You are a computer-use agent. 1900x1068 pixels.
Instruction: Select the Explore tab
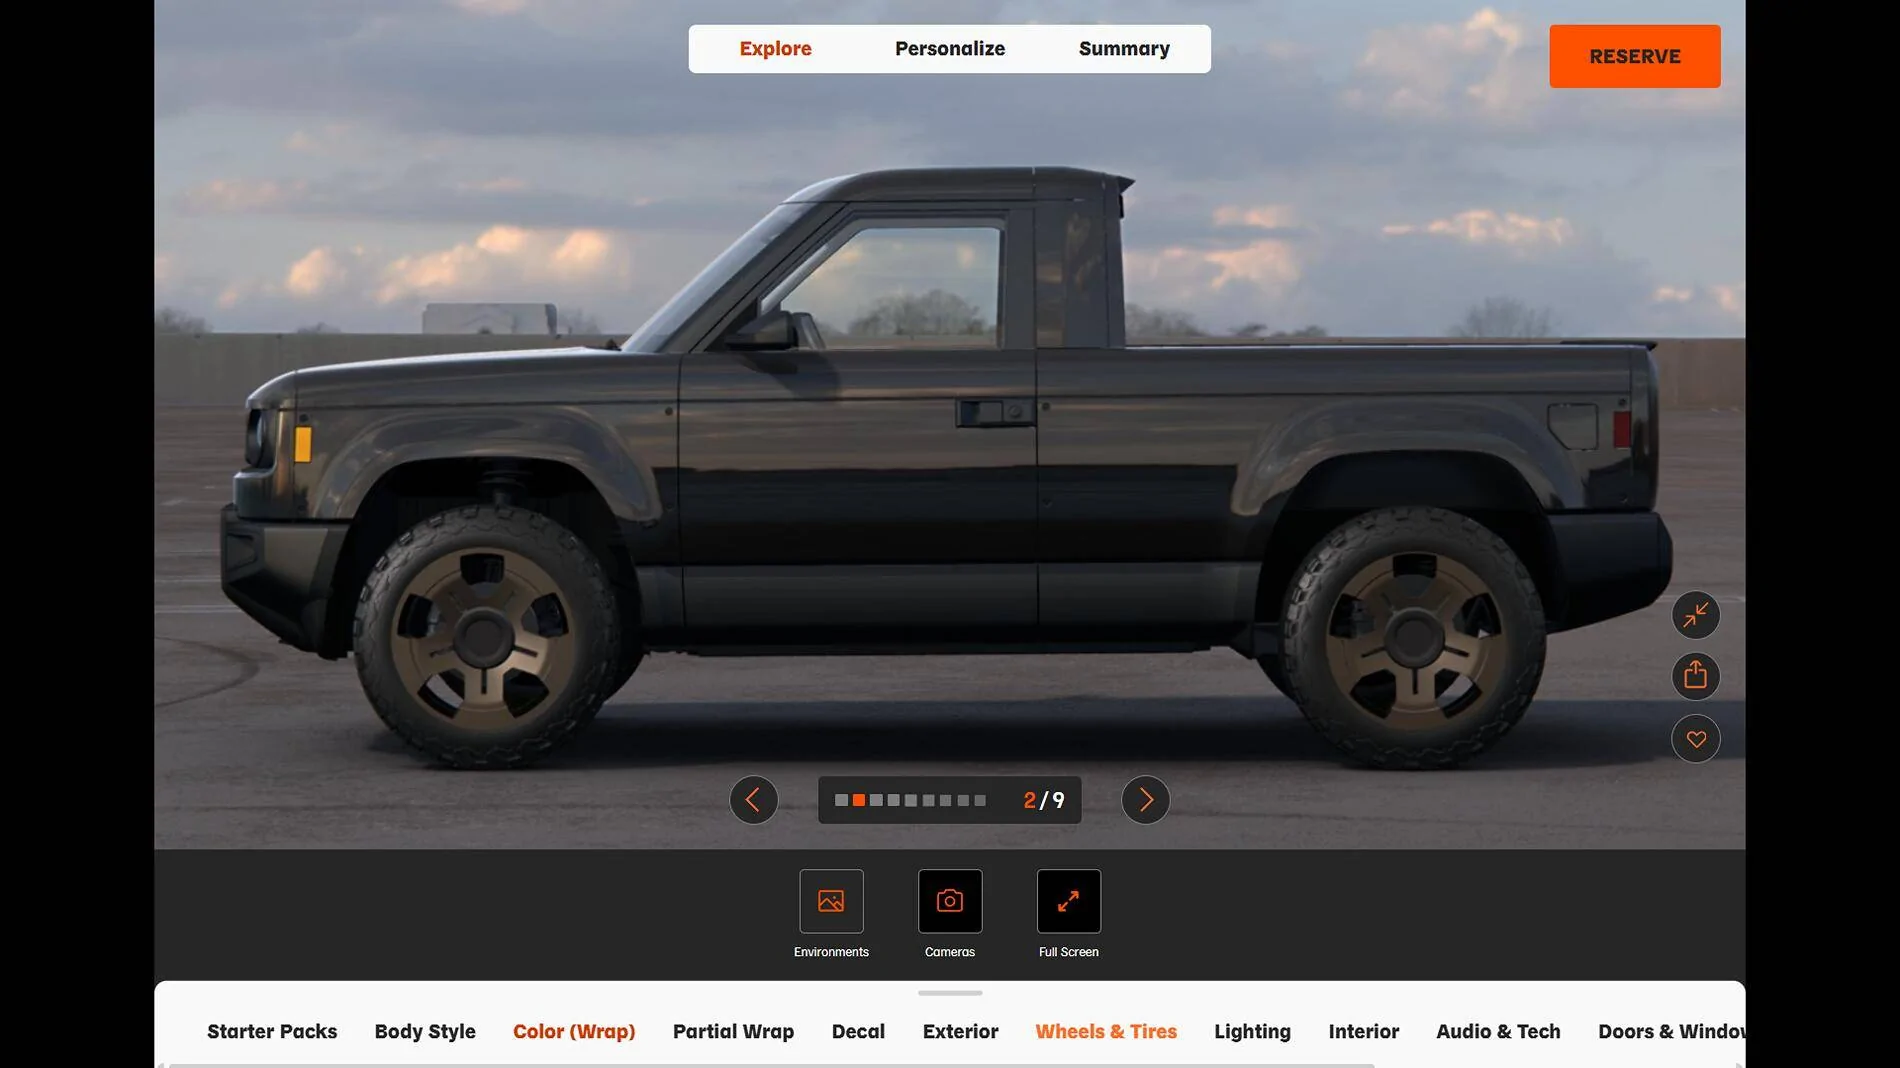775,49
